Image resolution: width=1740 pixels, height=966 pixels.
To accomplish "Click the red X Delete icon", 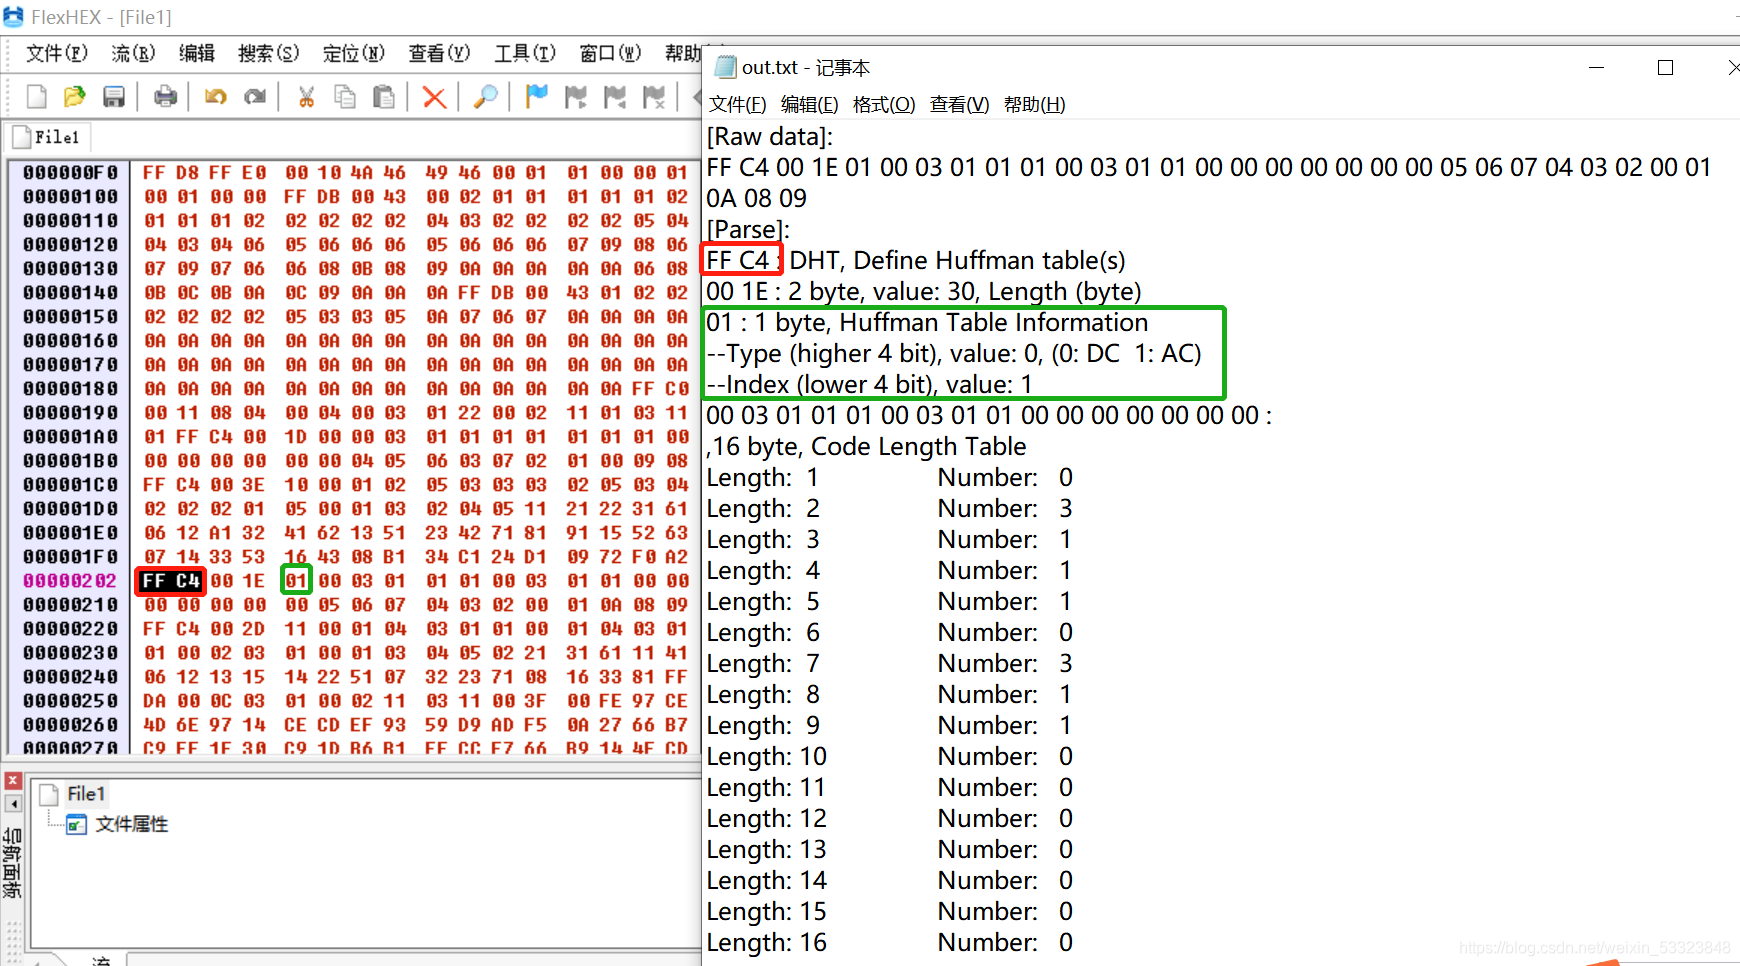I will coord(434,97).
